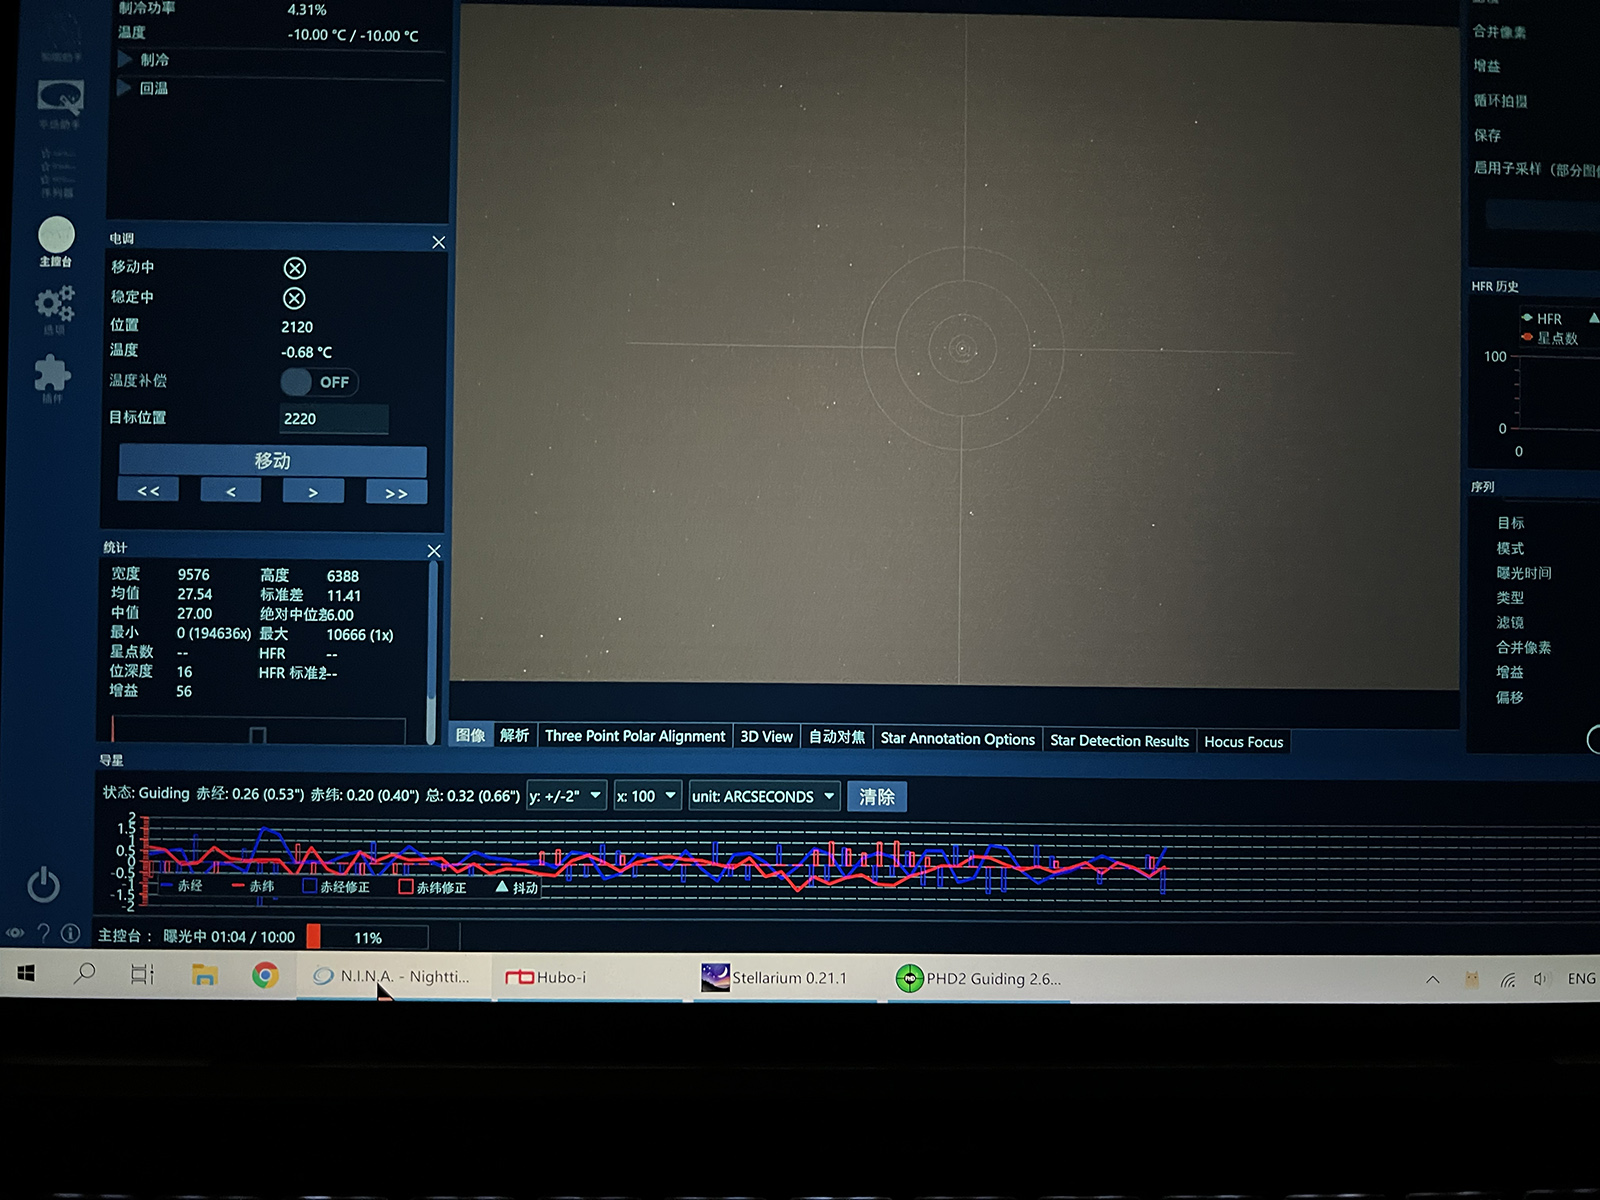Open Star Detection Results tab
Screen dimensions: 1600x1200
point(1119,740)
